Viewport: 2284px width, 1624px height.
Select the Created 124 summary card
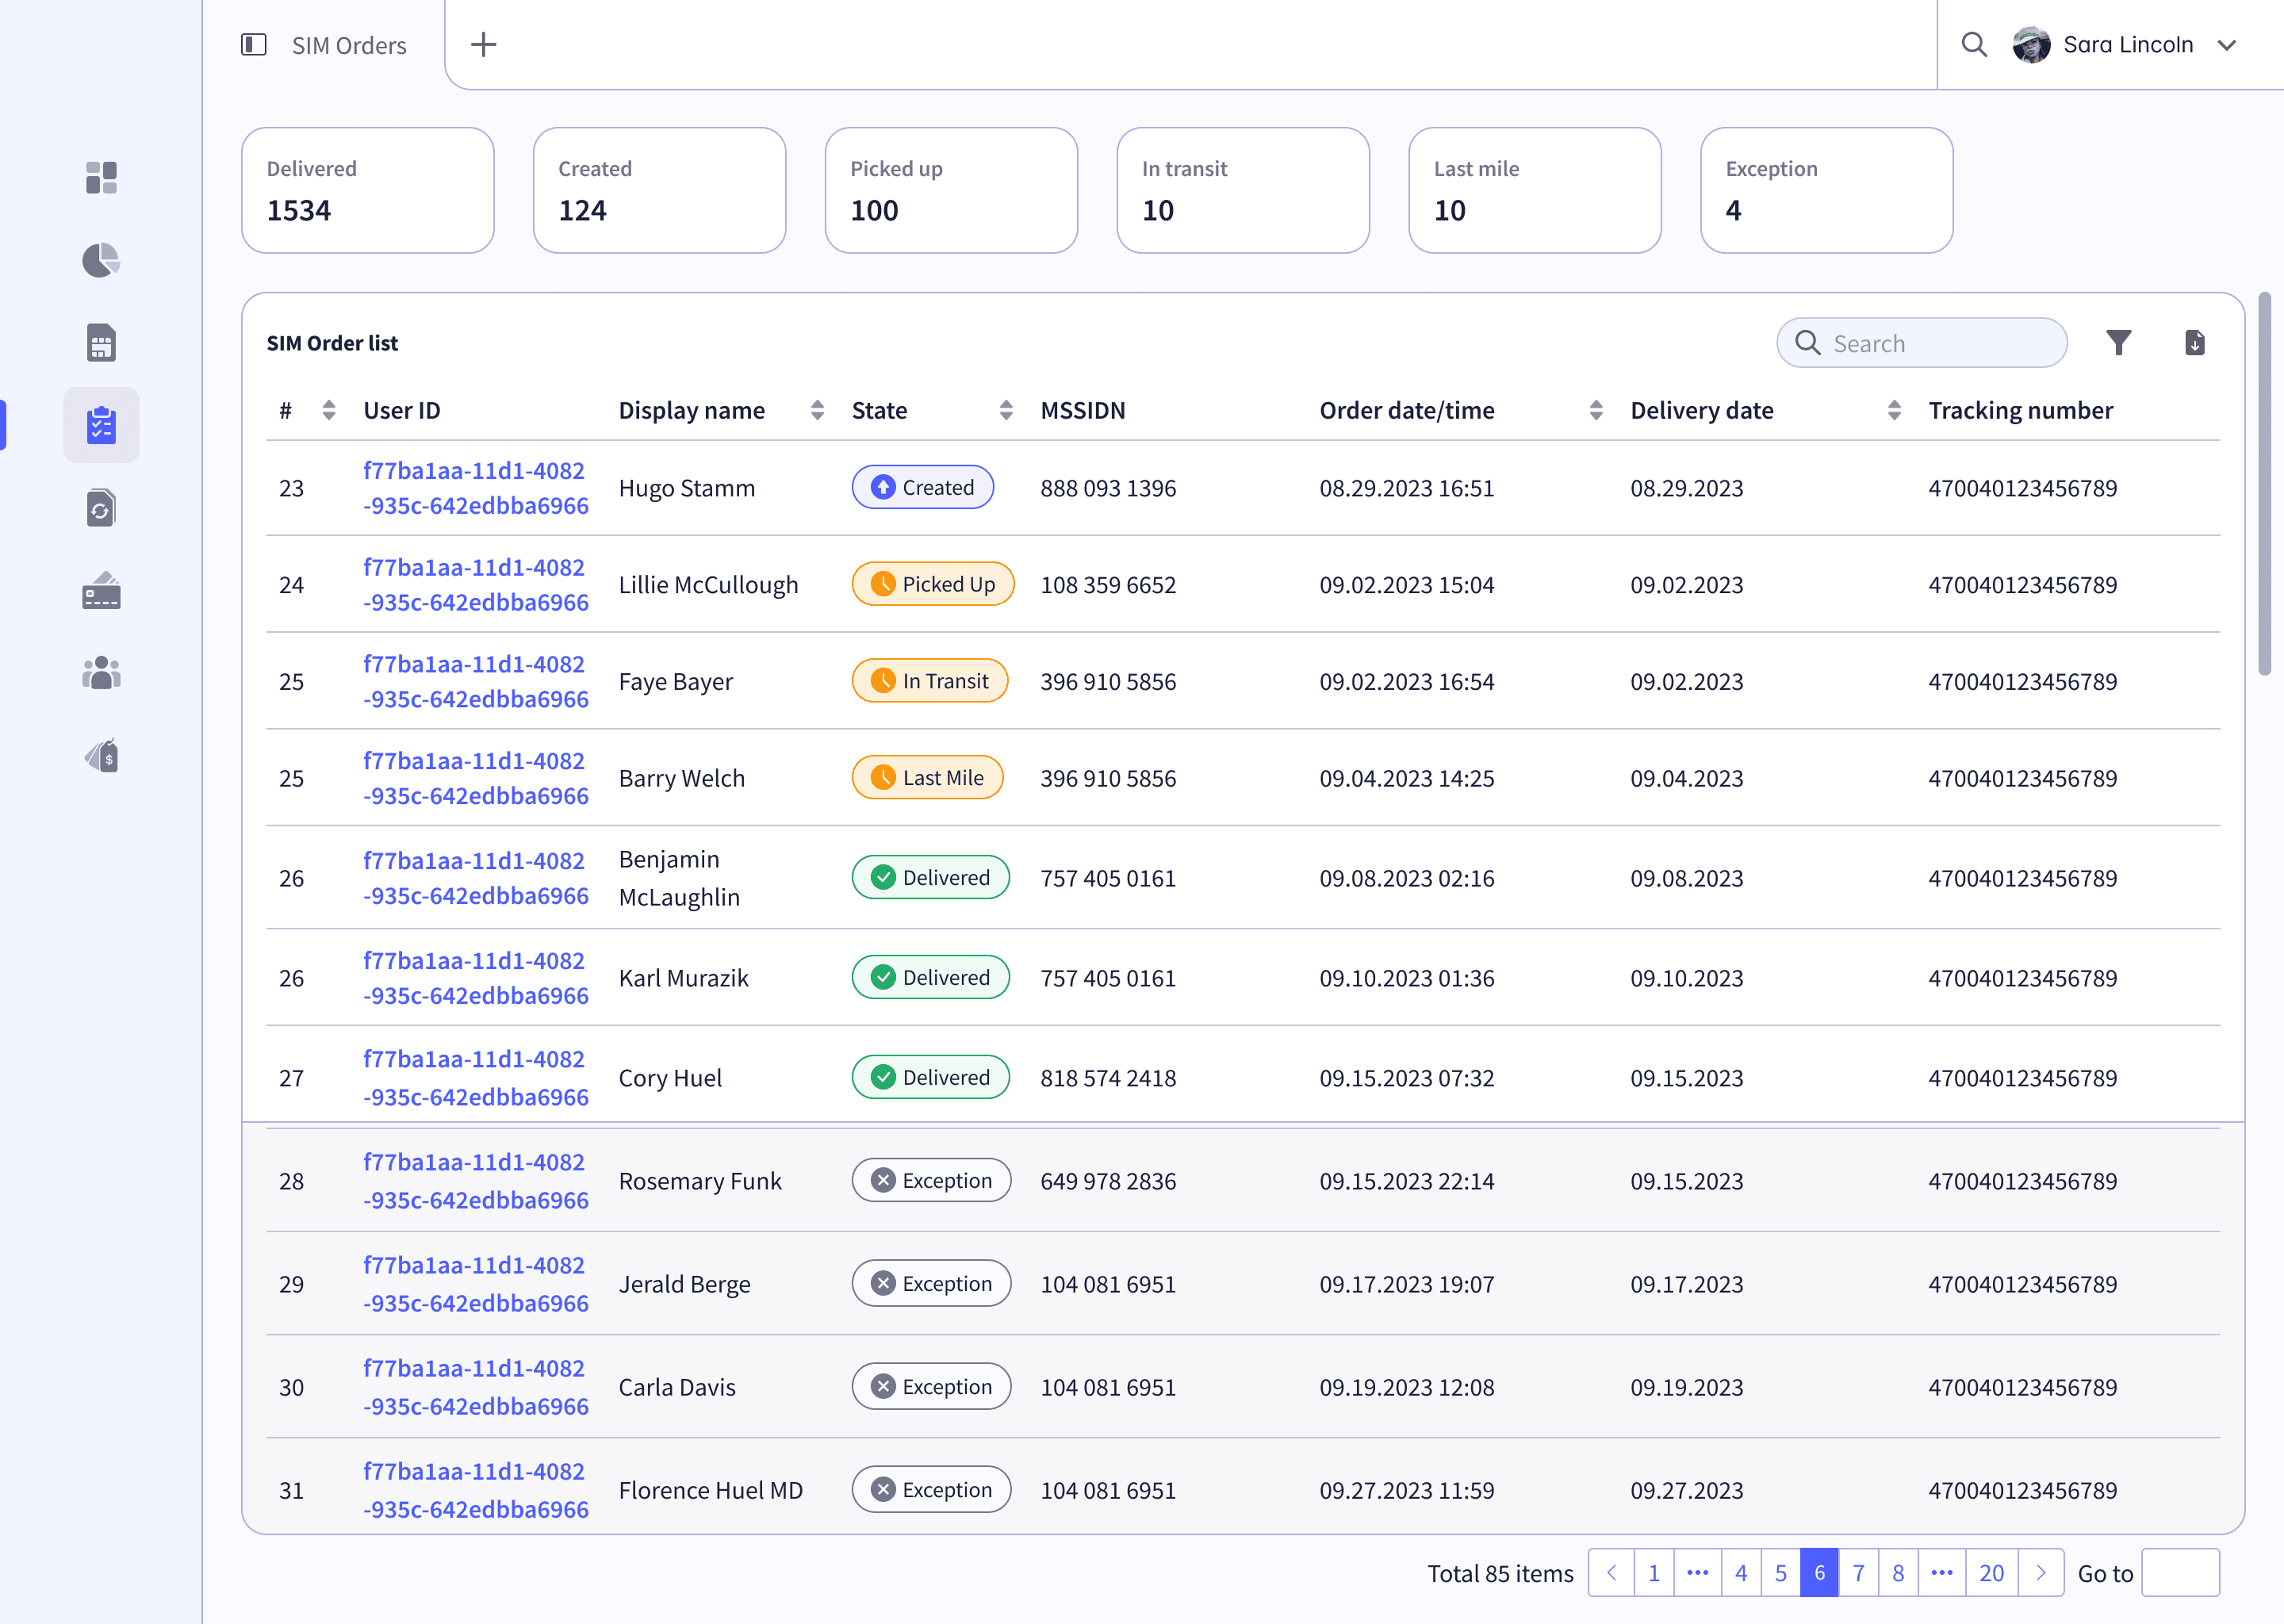click(660, 190)
